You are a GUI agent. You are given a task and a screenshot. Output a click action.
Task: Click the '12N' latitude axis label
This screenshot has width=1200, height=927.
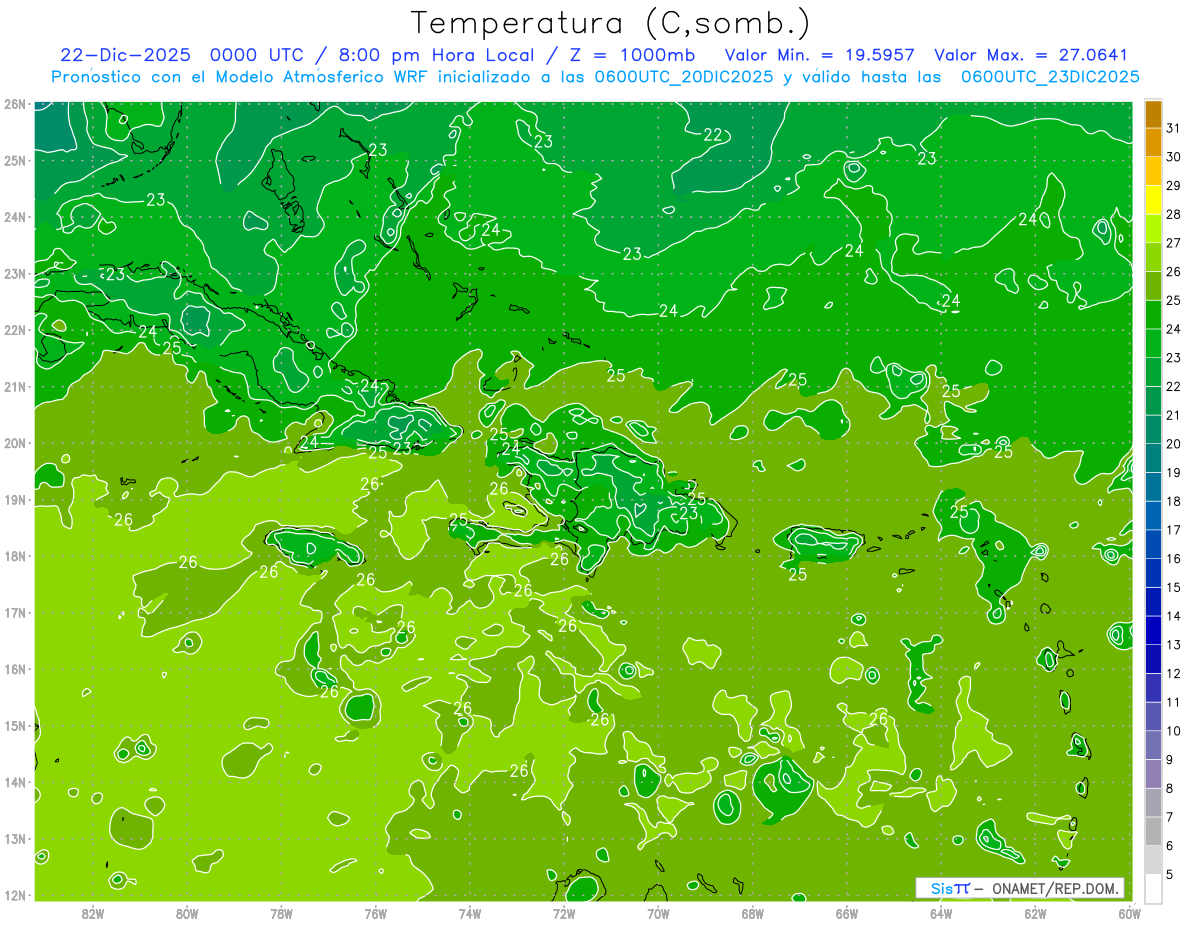click(14, 895)
